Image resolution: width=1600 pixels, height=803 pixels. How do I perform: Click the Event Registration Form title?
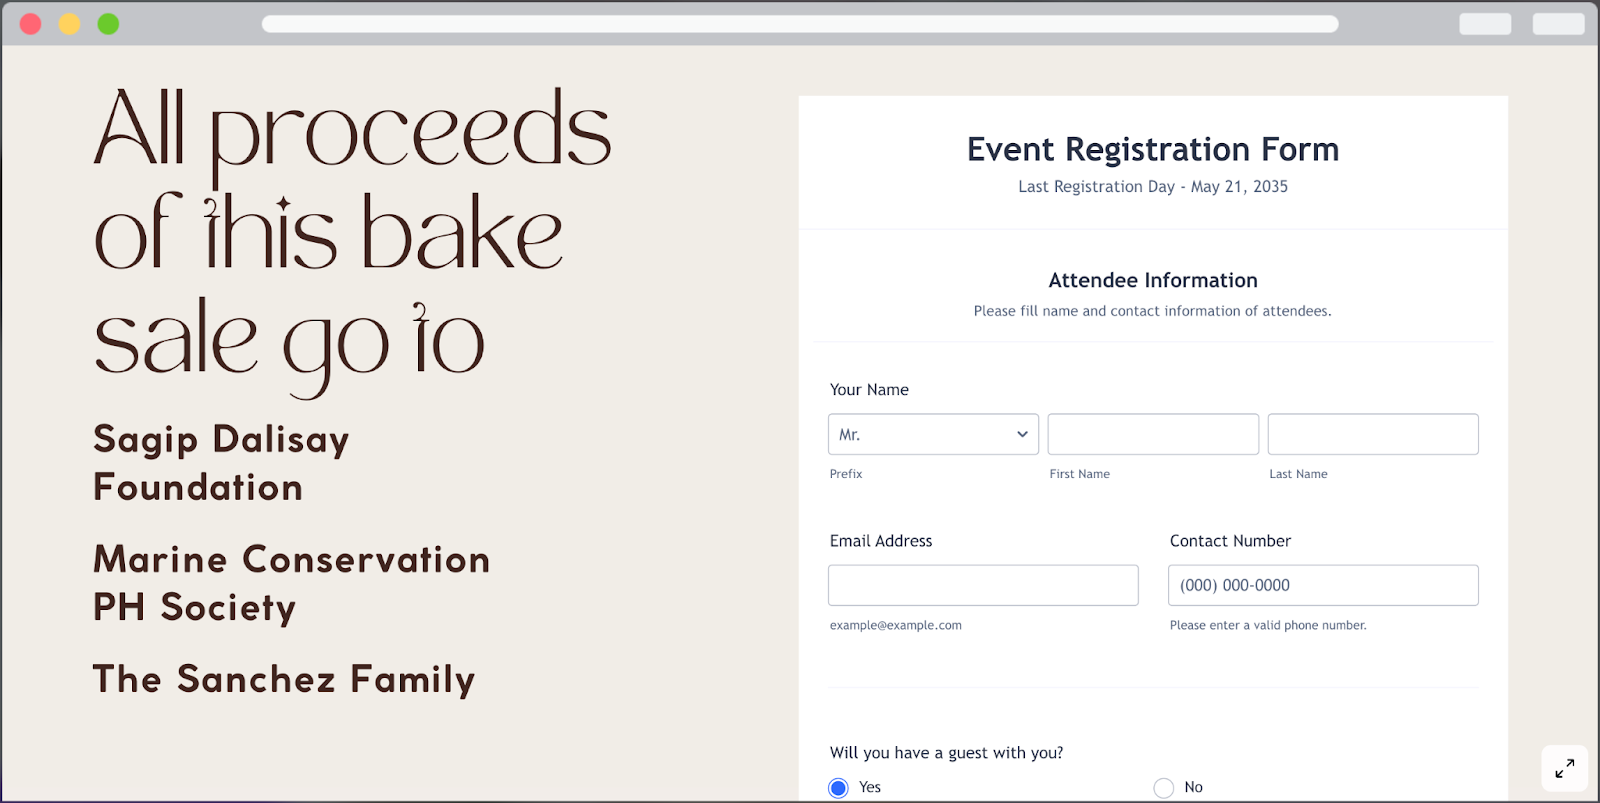(x=1153, y=150)
